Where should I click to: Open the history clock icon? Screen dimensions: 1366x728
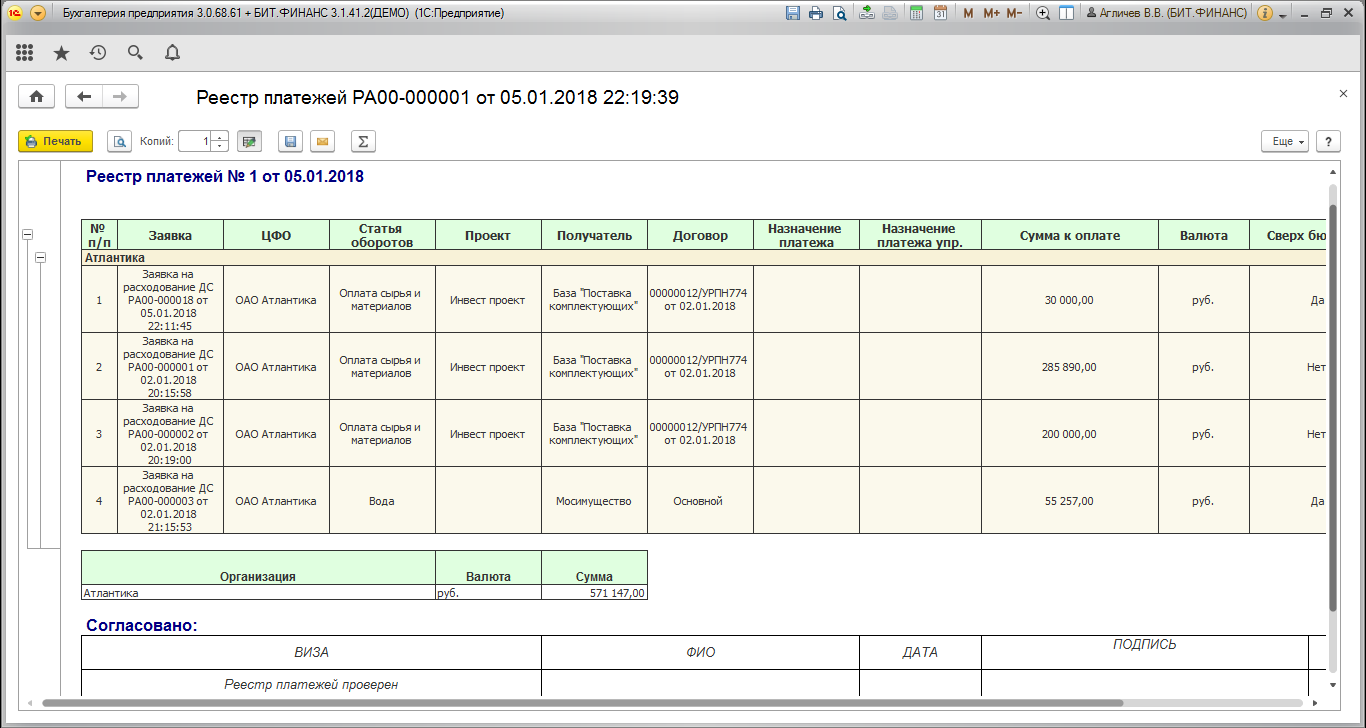(x=98, y=53)
